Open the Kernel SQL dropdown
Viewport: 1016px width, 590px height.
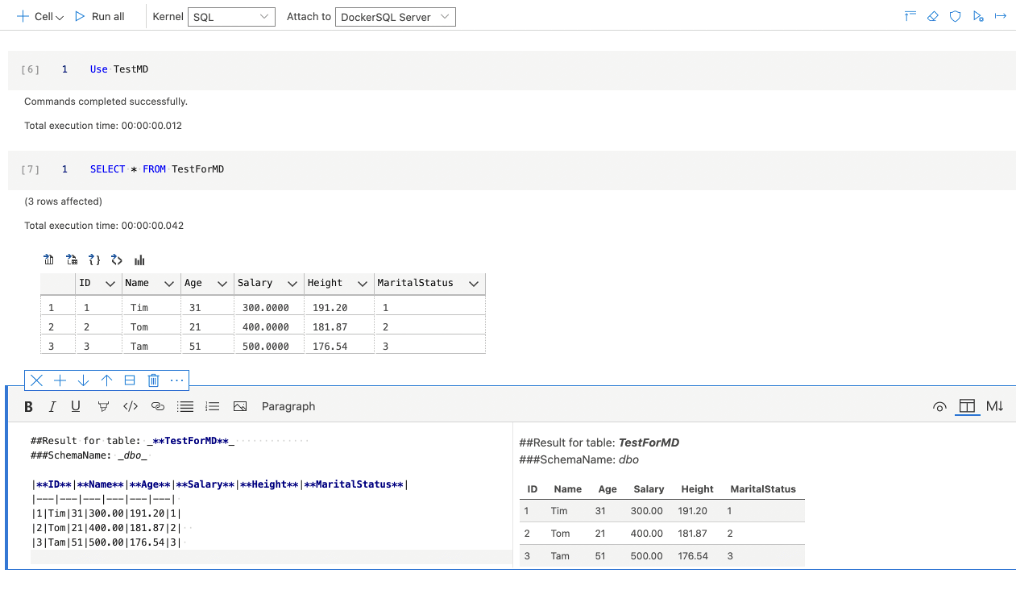(232, 17)
